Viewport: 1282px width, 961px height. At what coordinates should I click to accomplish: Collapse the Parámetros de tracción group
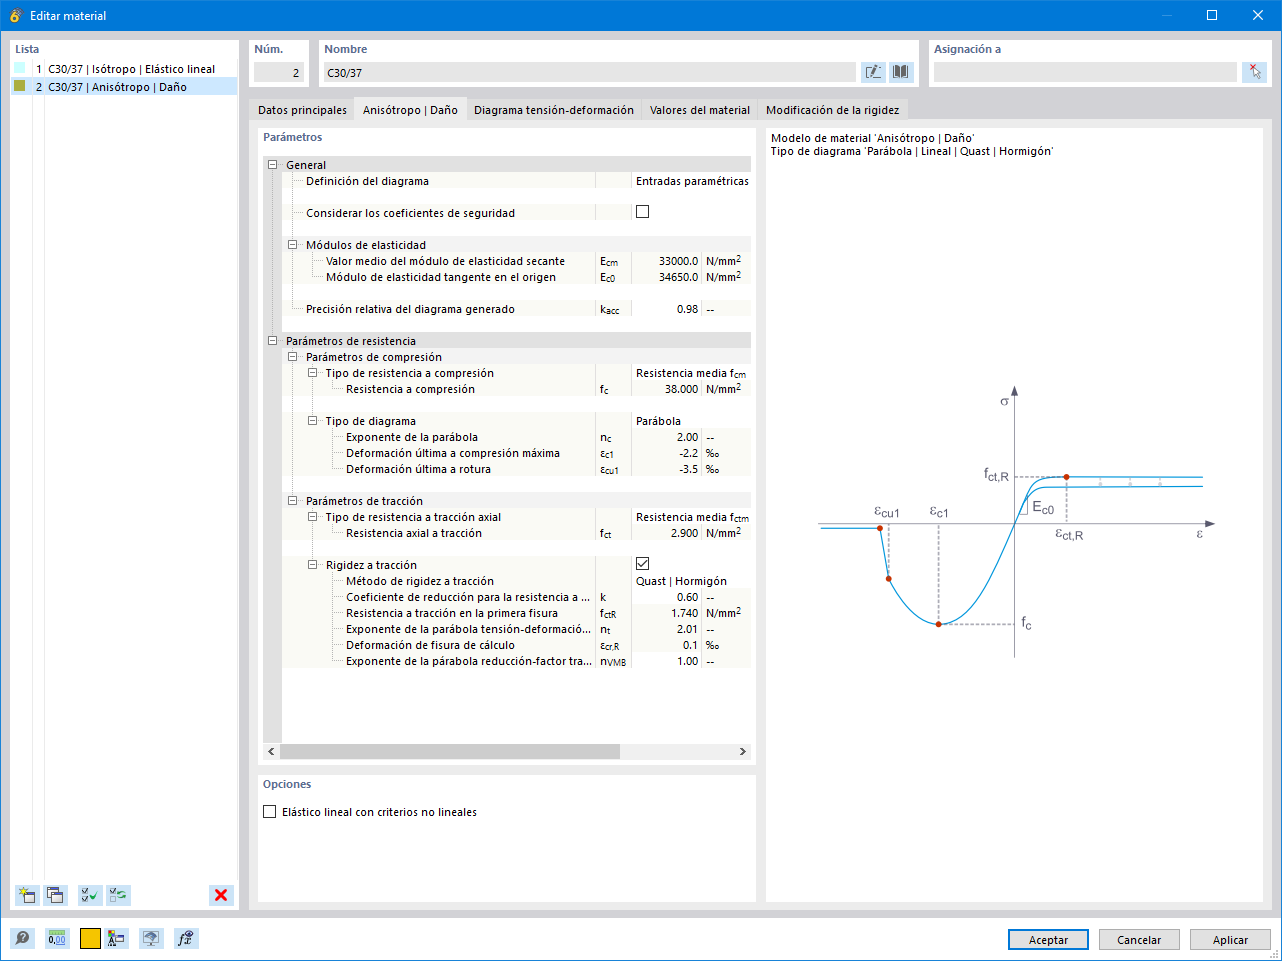pyautogui.click(x=292, y=501)
